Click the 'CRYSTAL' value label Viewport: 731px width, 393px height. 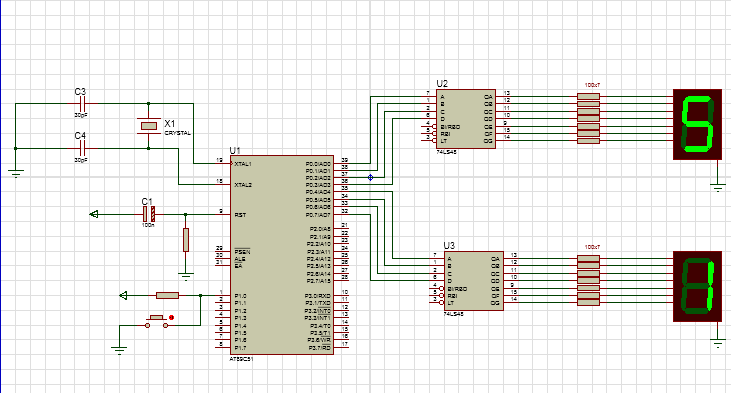[178, 133]
